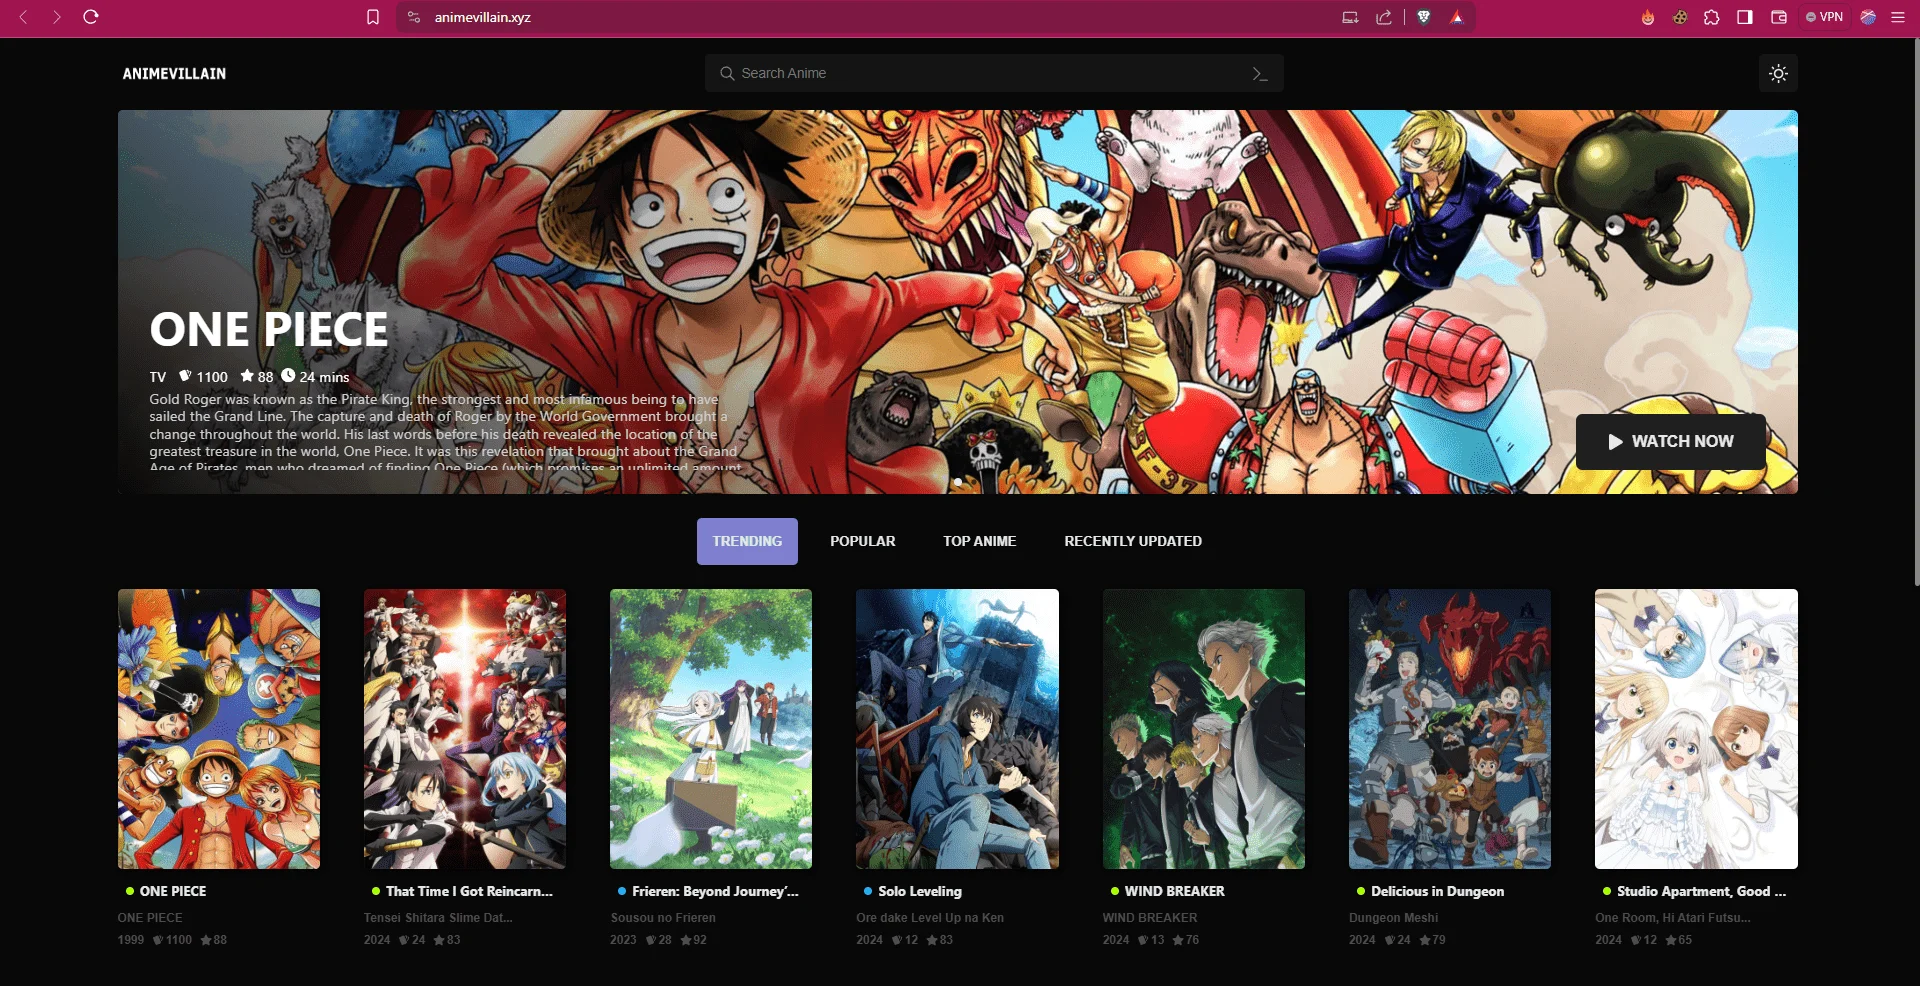Bookmark this page with the bookmark icon
This screenshot has width=1920, height=986.
coord(373,17)
